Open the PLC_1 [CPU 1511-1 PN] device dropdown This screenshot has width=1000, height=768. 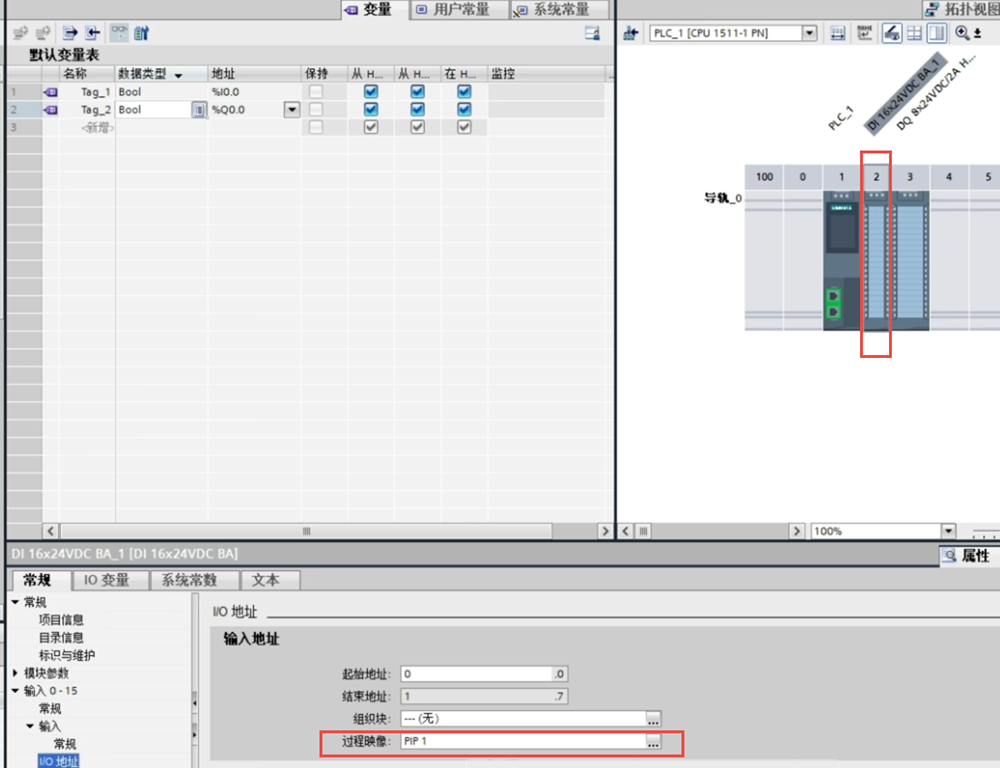point(809,33)
